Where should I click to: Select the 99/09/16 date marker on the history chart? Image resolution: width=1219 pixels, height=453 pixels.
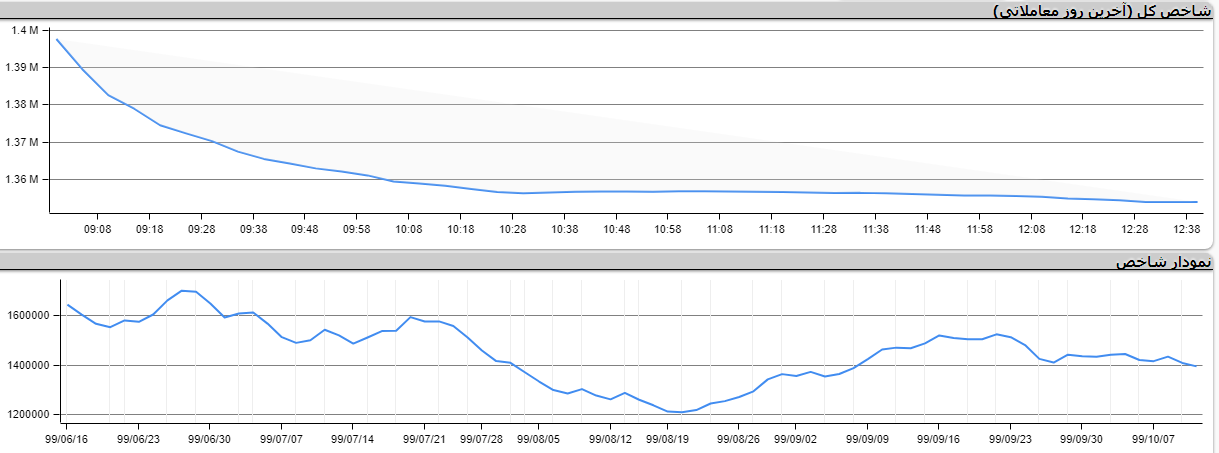940,438
